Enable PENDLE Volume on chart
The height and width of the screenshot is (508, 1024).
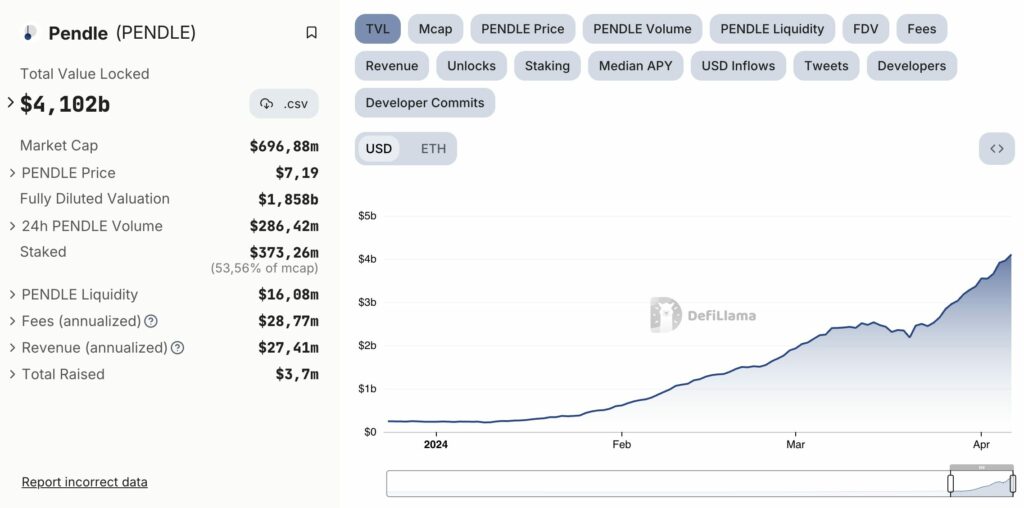point(642,29)
